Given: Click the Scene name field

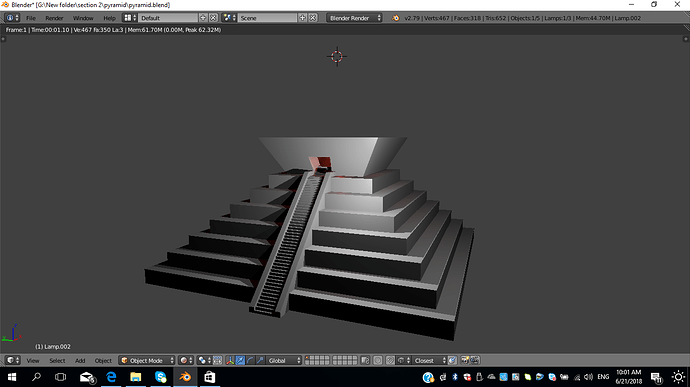Looking at the screenshot, I should (x=268, y=18).
